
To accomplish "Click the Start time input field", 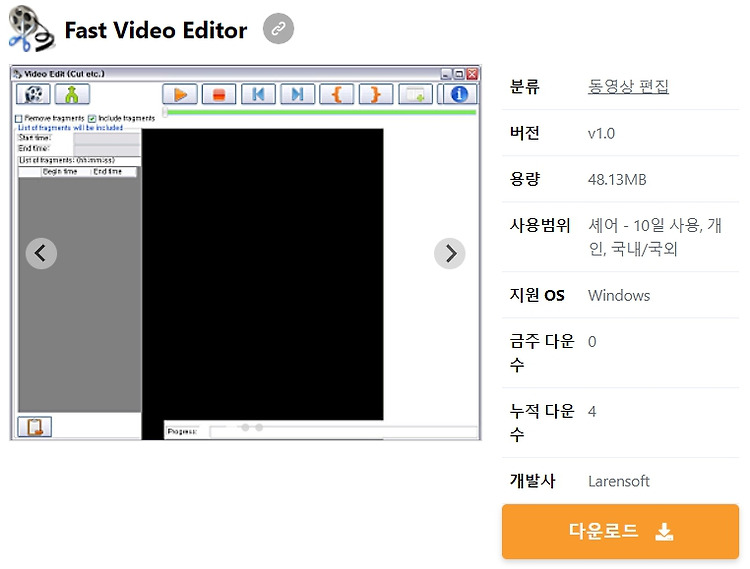I will (x=107, y=138).
